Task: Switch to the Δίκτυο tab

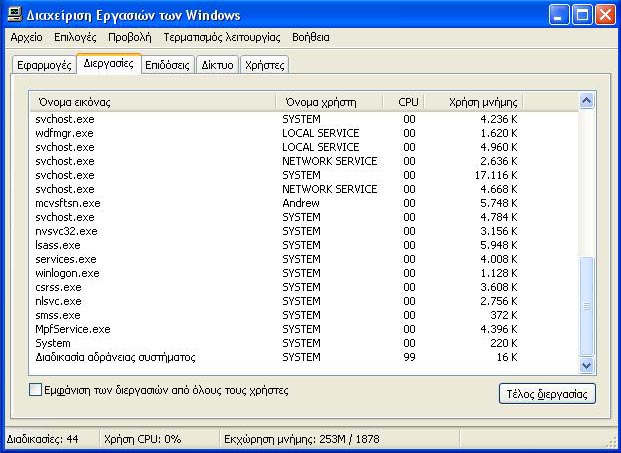Action: pos(217,65)
